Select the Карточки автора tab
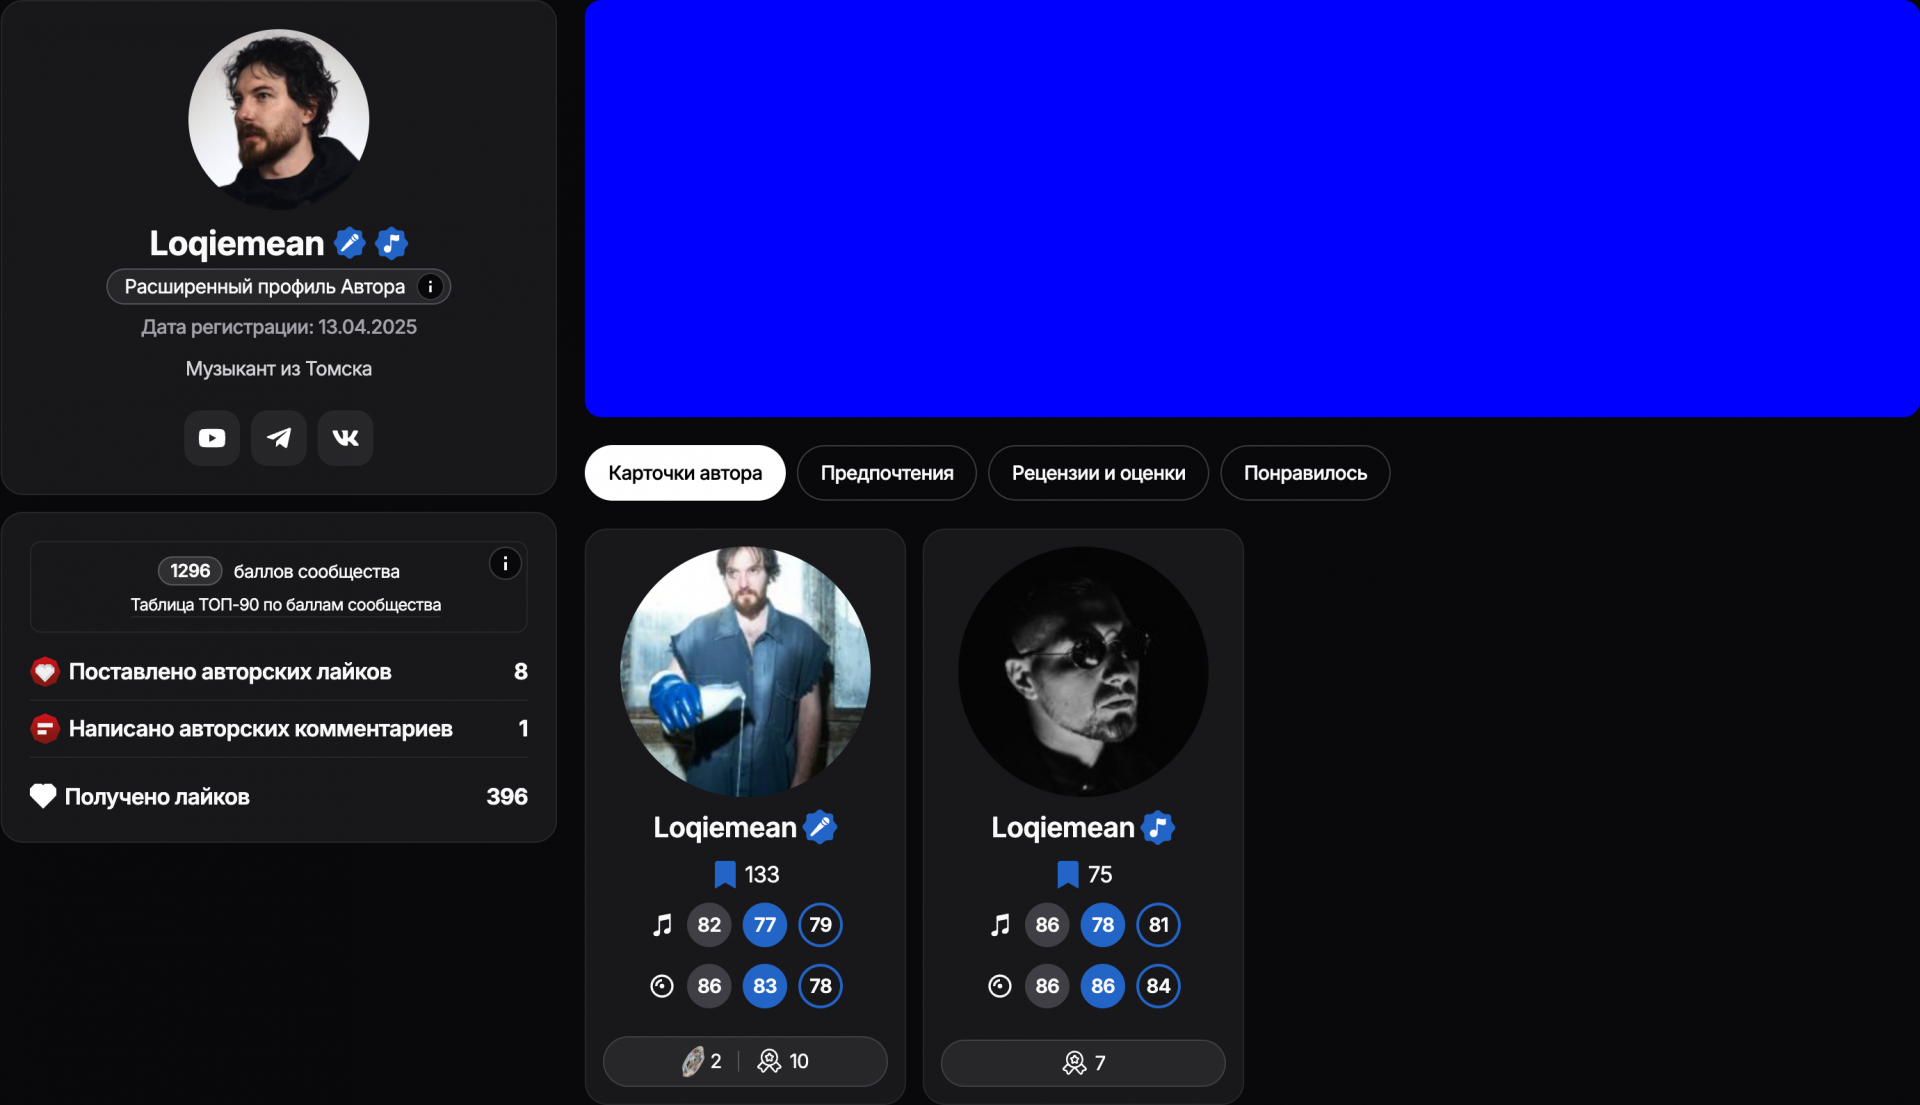This screenshot has height=1105, width=1920. tap(685, 473)
